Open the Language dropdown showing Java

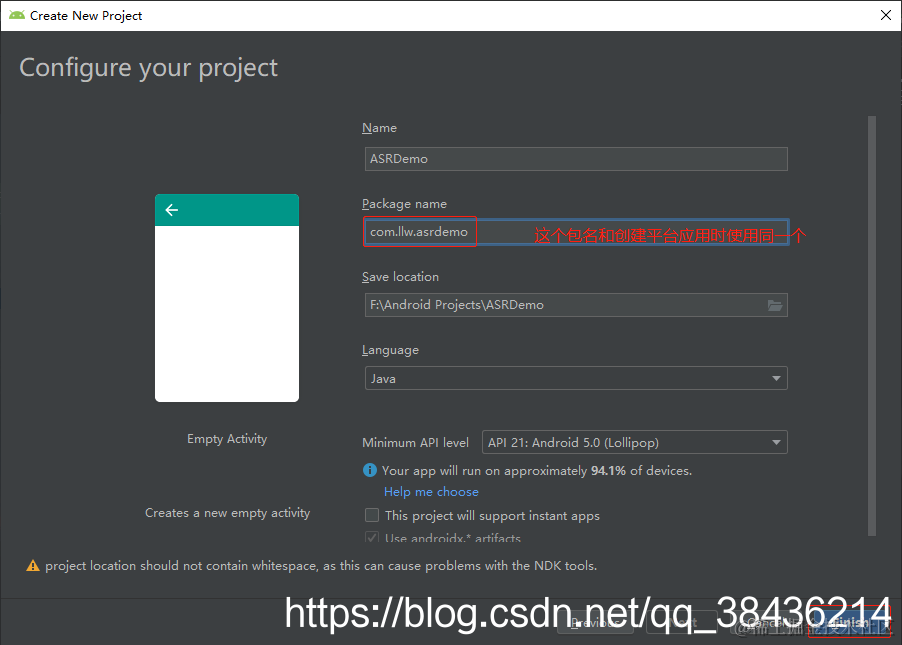(576, 378)
